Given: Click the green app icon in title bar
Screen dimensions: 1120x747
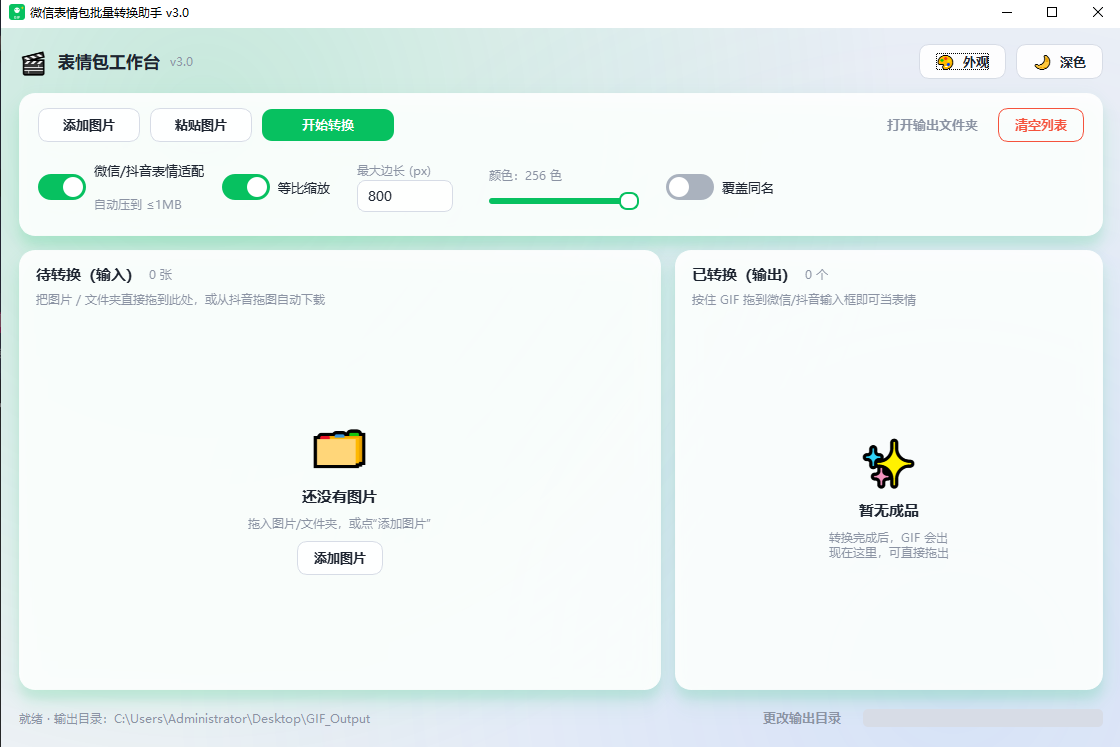Looking at the screenshot, I should click(16, 12).
